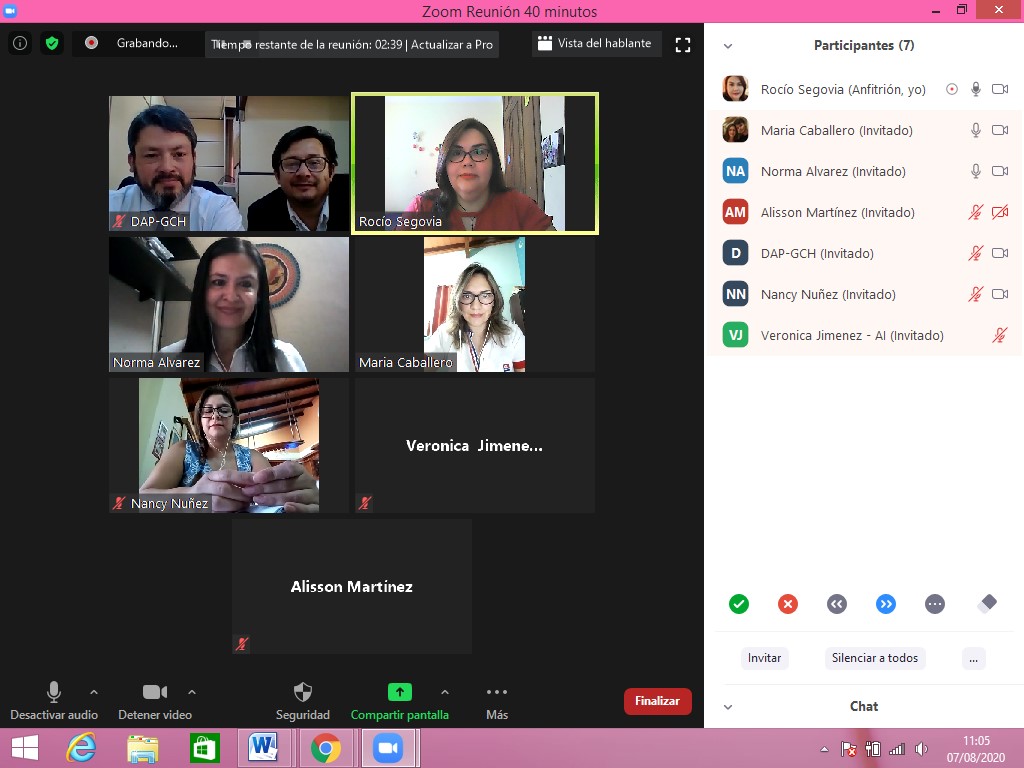Toggle Detener video camera
The image size is (1024, 768).
coord(155,701)
